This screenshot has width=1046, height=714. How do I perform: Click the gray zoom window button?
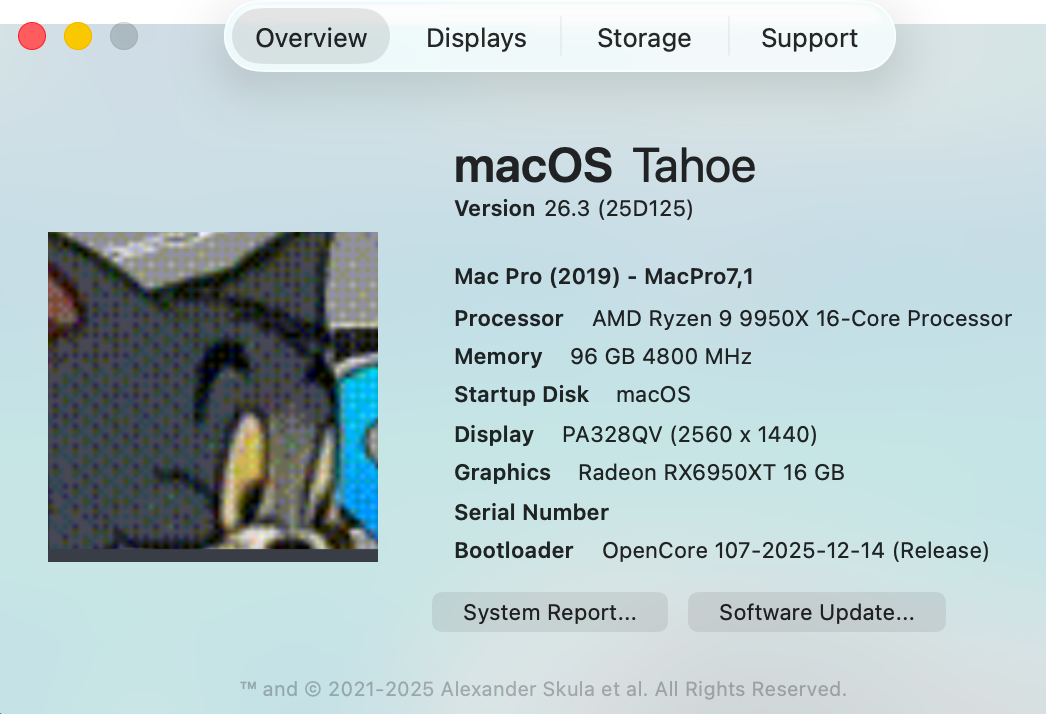pos(124,37)
